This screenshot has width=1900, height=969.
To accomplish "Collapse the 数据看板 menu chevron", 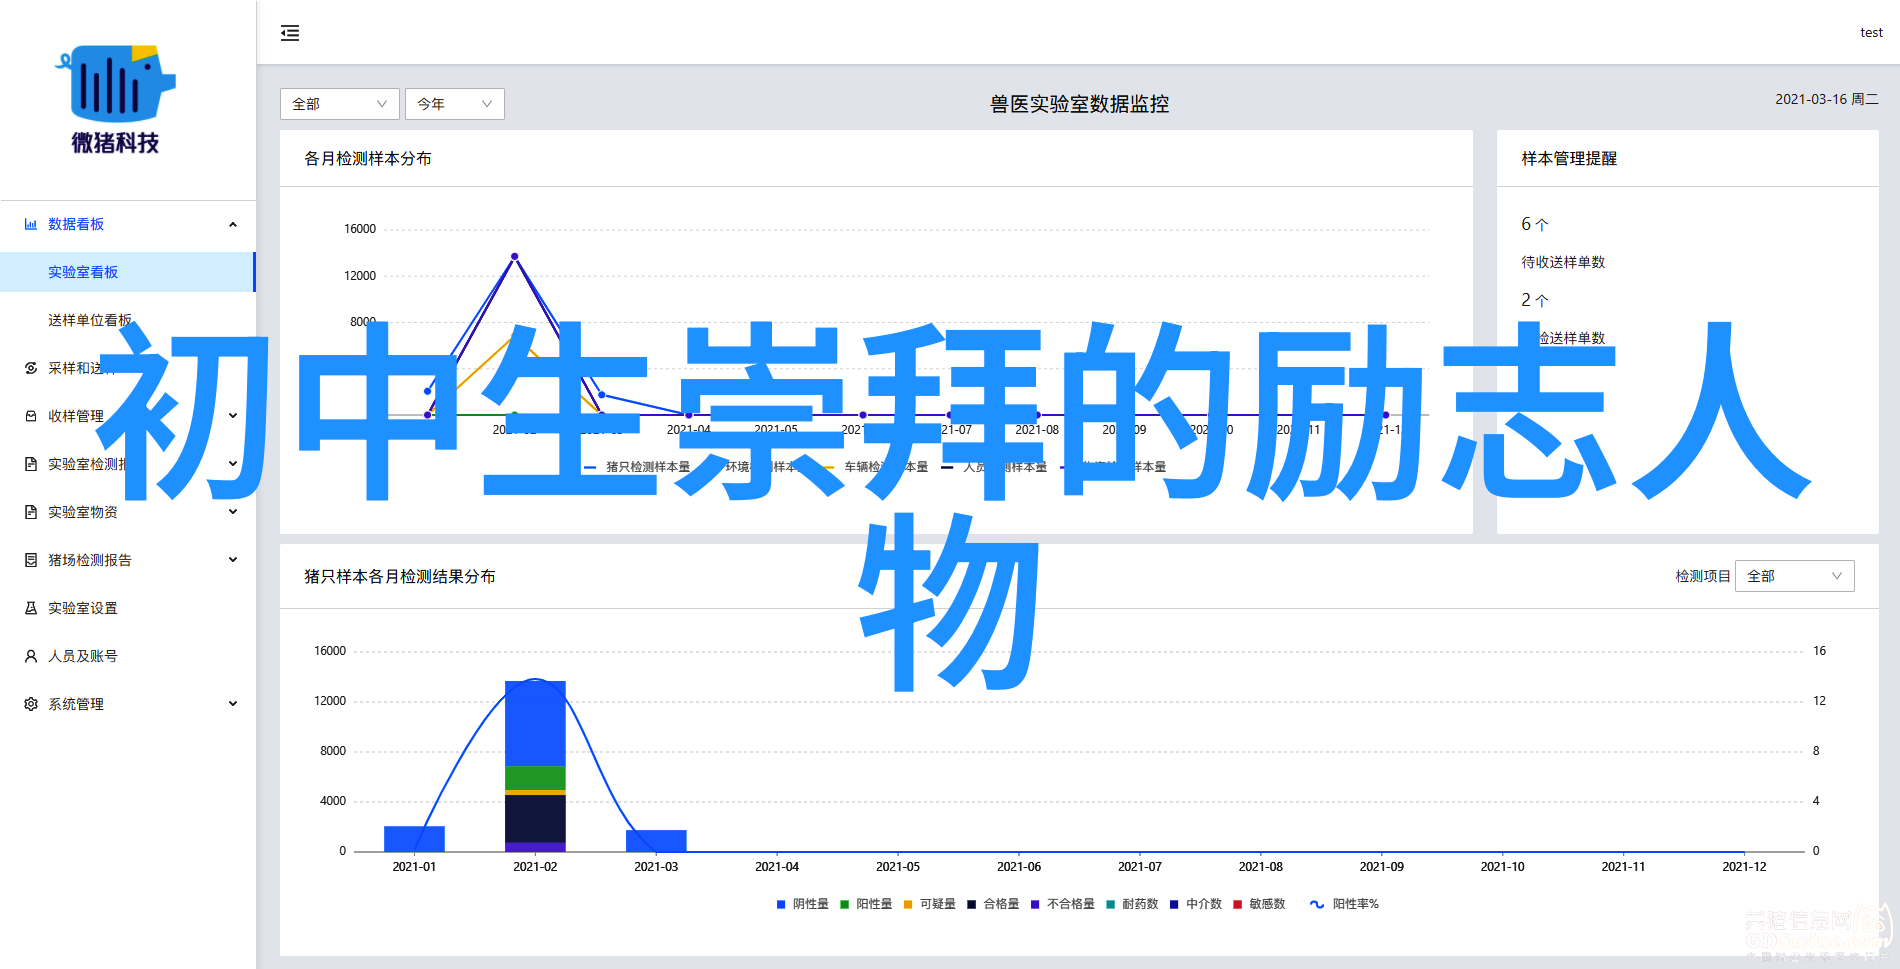I will [233, 224].
